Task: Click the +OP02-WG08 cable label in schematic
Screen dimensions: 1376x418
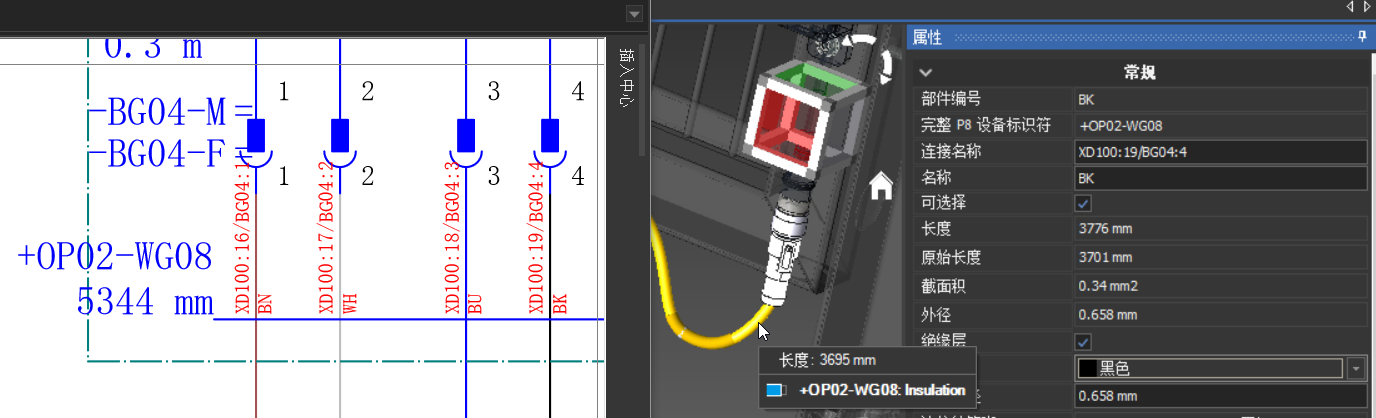Action: pos(115,257)
